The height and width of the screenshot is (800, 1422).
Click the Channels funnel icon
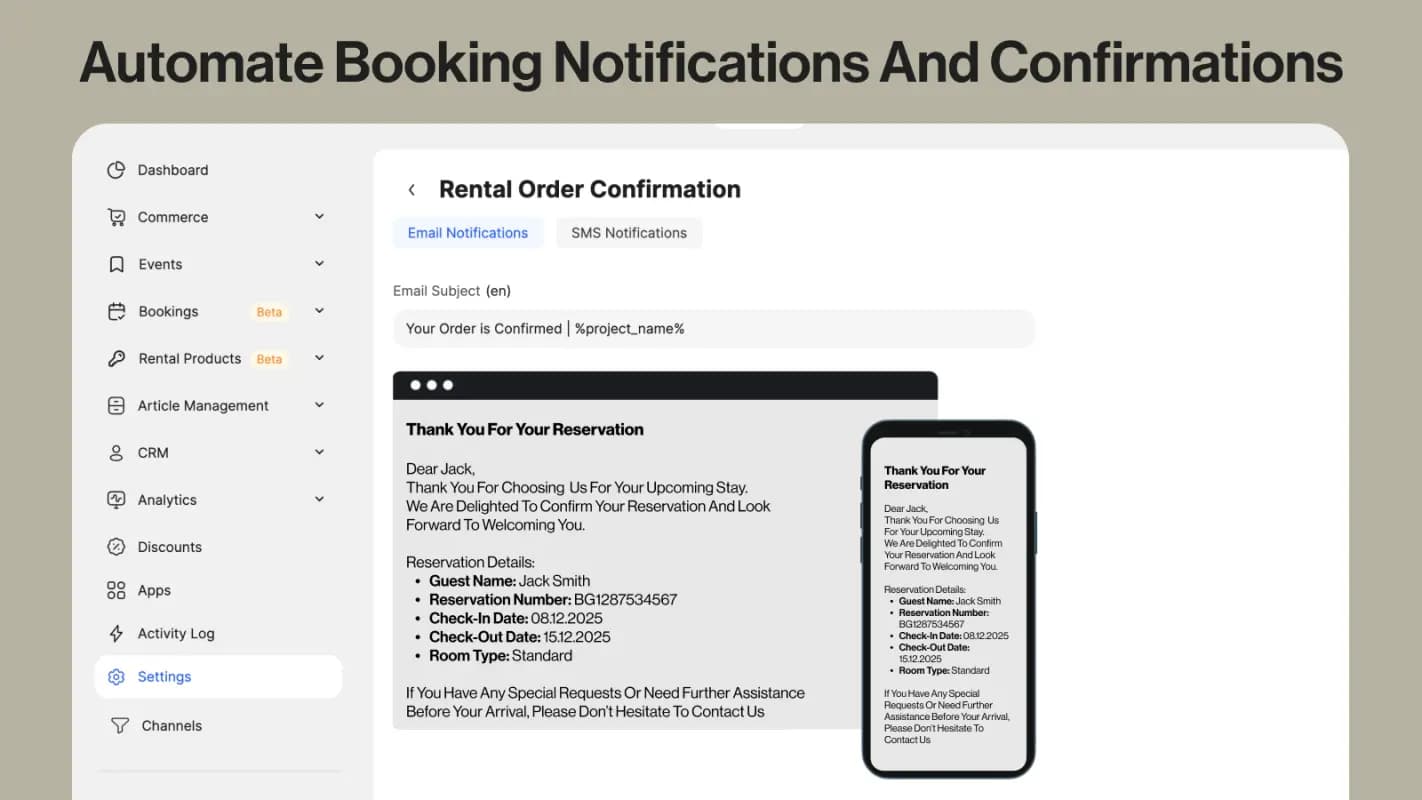119,725
